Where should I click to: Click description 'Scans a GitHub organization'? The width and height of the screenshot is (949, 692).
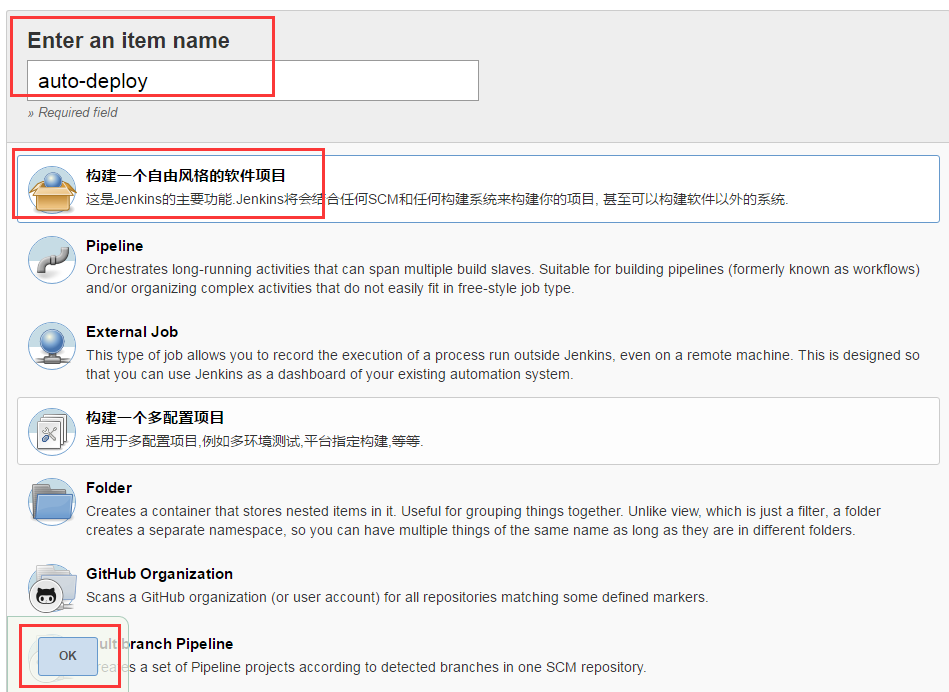tap(397, 598)
